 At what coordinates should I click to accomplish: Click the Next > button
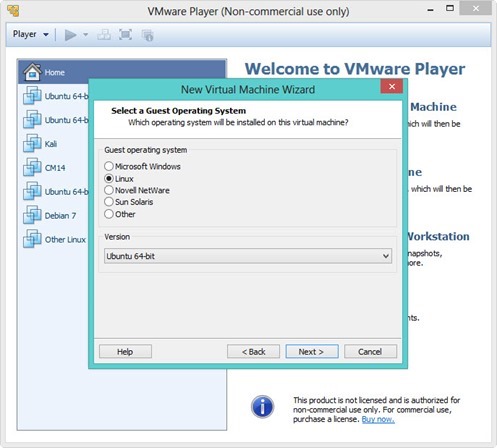coord(312,352)
